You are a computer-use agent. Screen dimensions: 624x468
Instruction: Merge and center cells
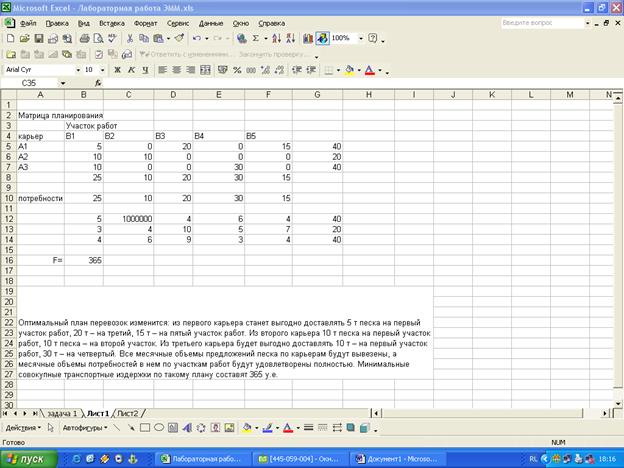[x=205, y=70]
